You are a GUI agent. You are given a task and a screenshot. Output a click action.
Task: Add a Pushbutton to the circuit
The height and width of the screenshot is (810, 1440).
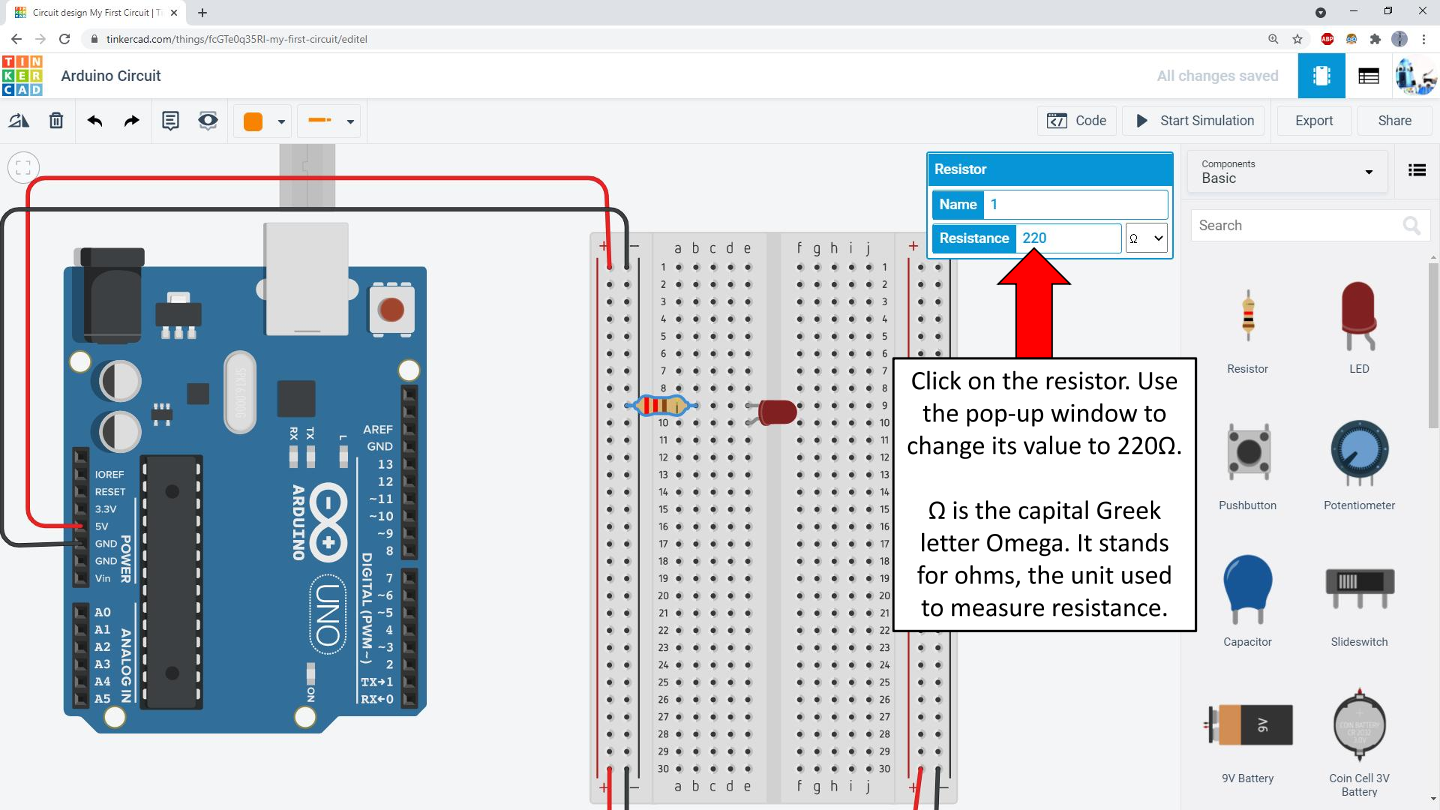click(x=1246, y=455)
